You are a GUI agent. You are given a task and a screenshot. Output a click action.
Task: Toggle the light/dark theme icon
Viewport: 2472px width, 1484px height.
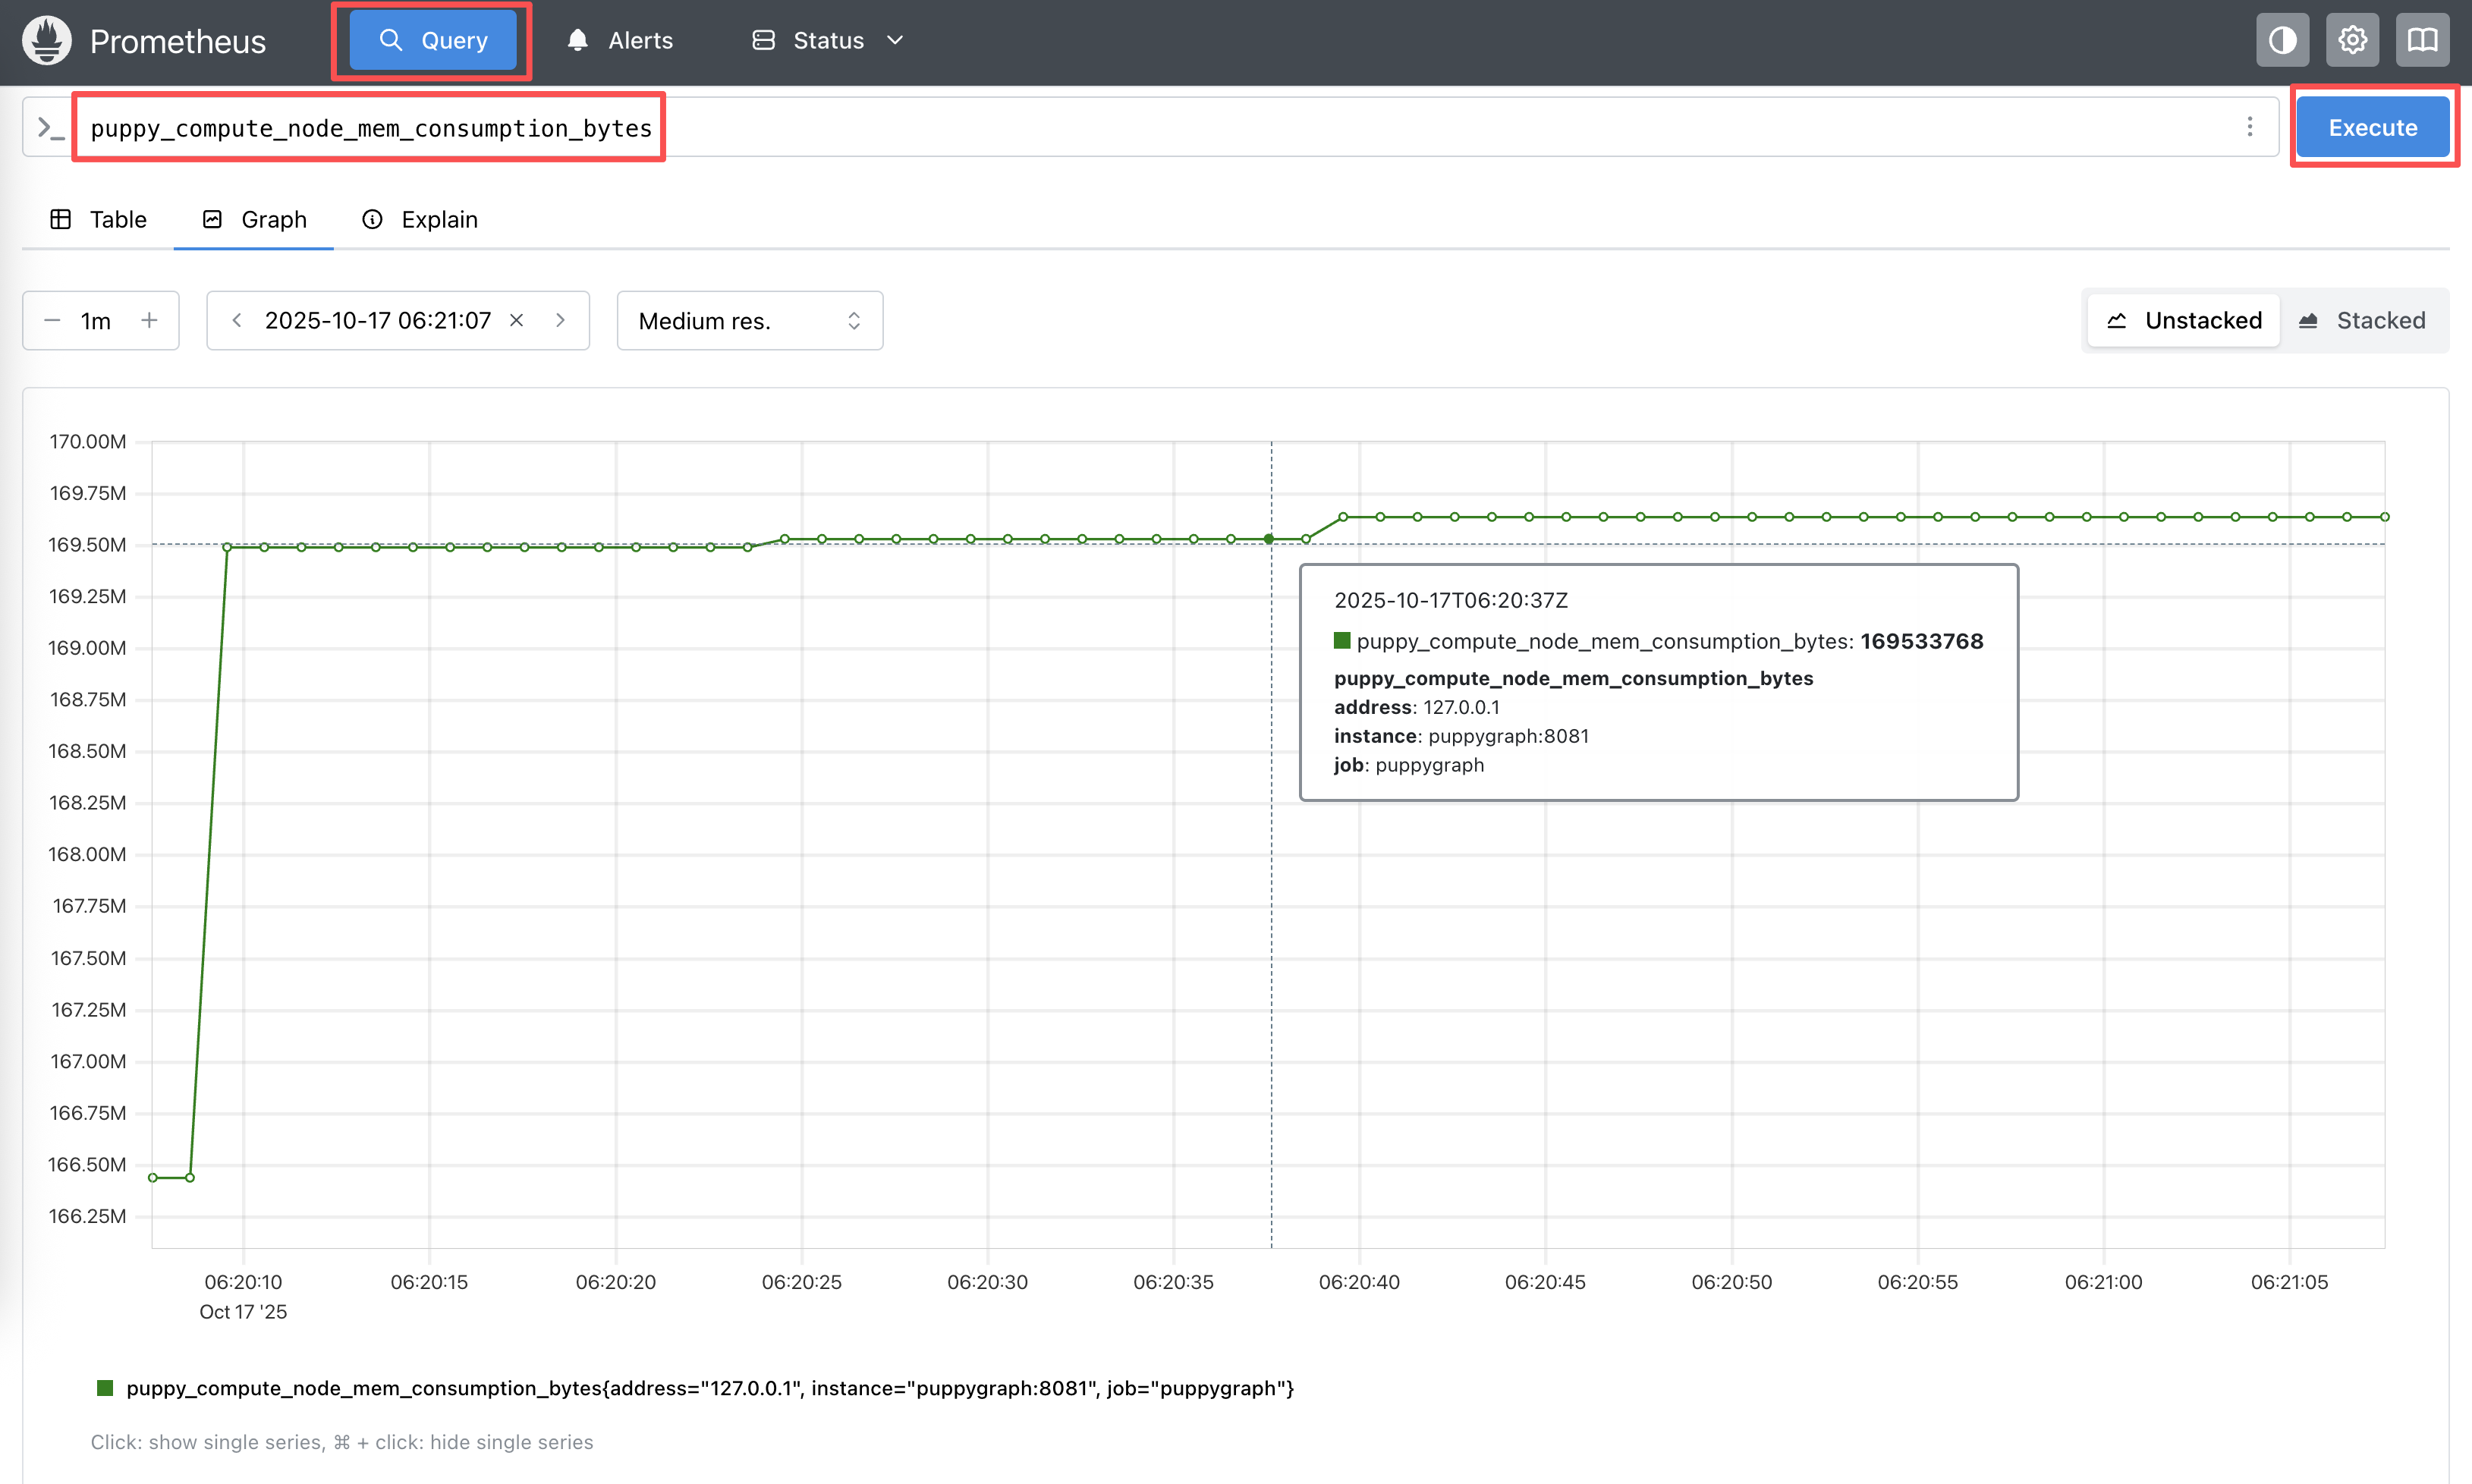[2282, 40]
